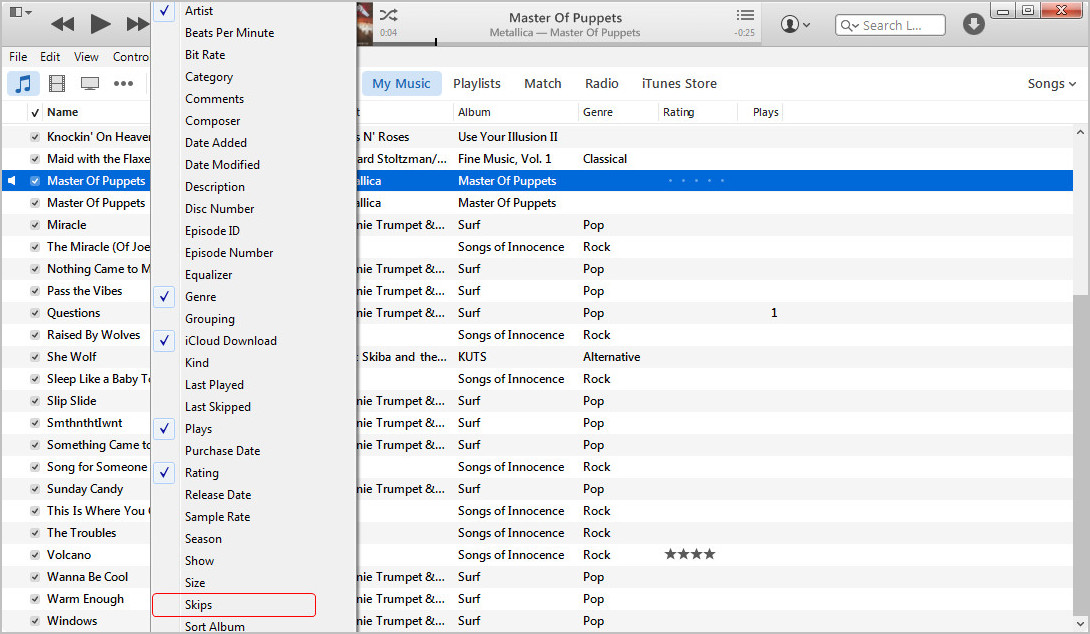The height and width of the screenshot is (634, 1090).
Task: Click scrollbar down arrow of song list
Action: tap(1080, 624)
